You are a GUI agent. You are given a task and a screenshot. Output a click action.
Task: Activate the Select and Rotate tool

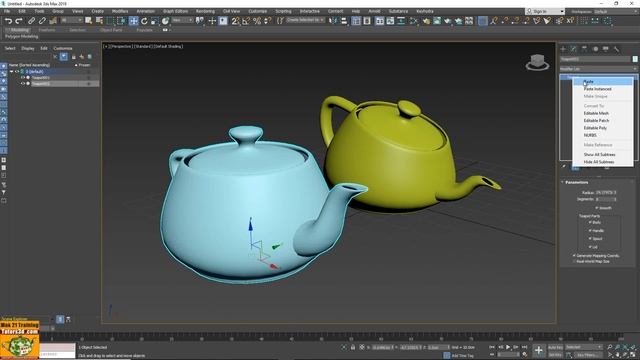pyautogui.click(x=144, y=21)
